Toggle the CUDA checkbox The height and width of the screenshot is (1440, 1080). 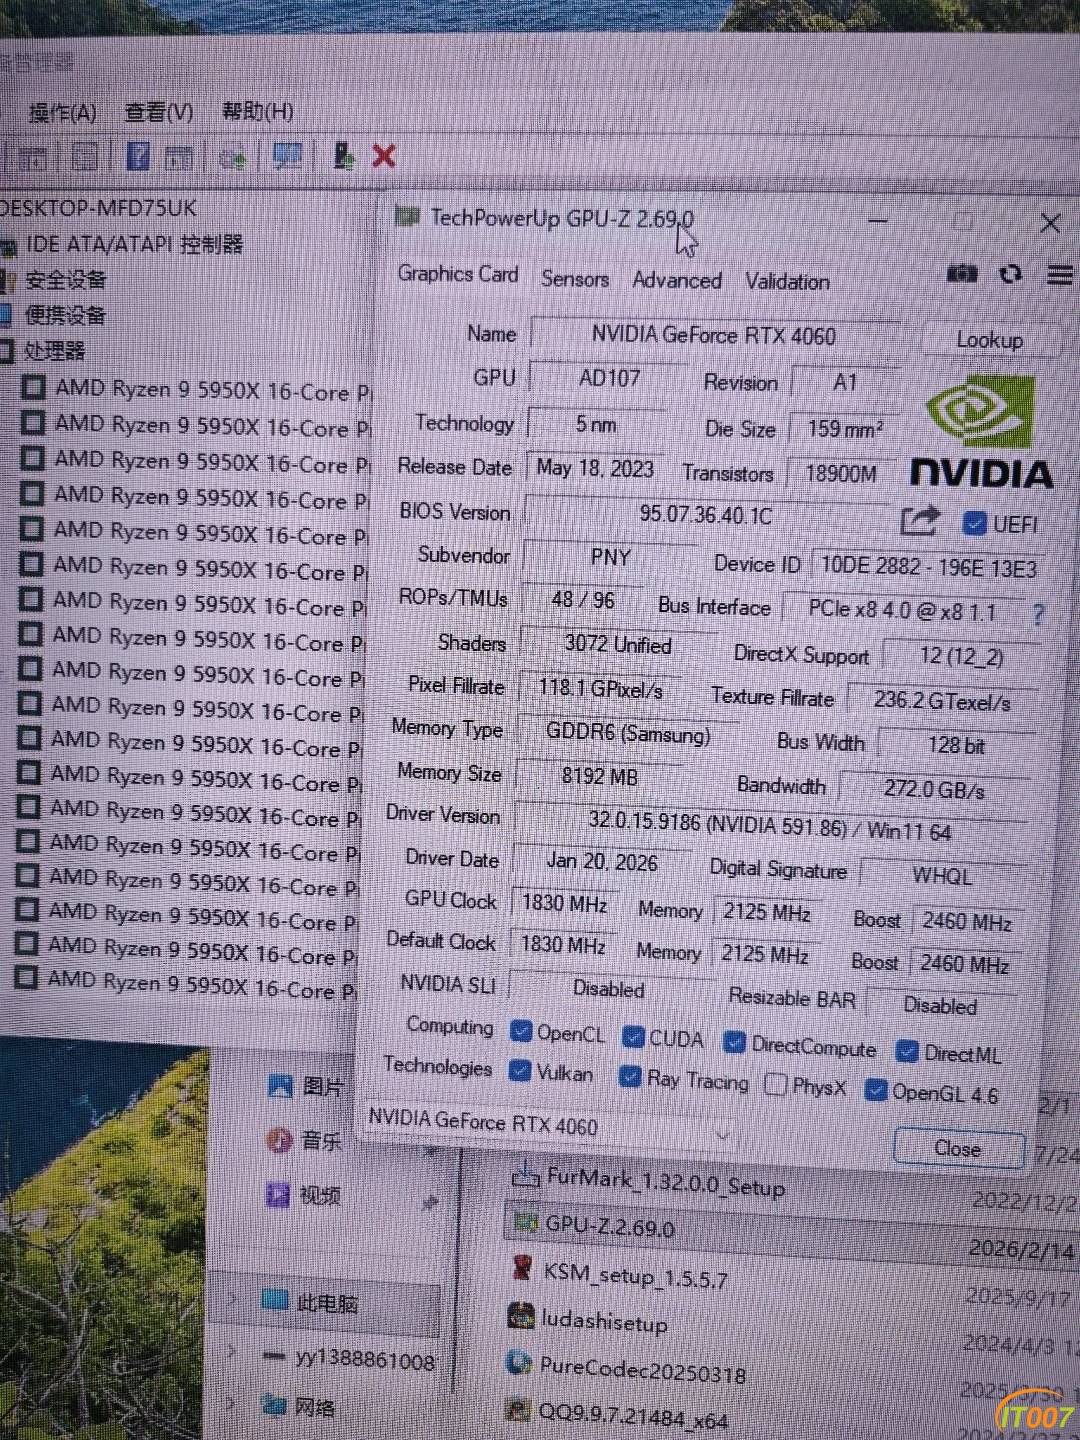click(633, 1036)
